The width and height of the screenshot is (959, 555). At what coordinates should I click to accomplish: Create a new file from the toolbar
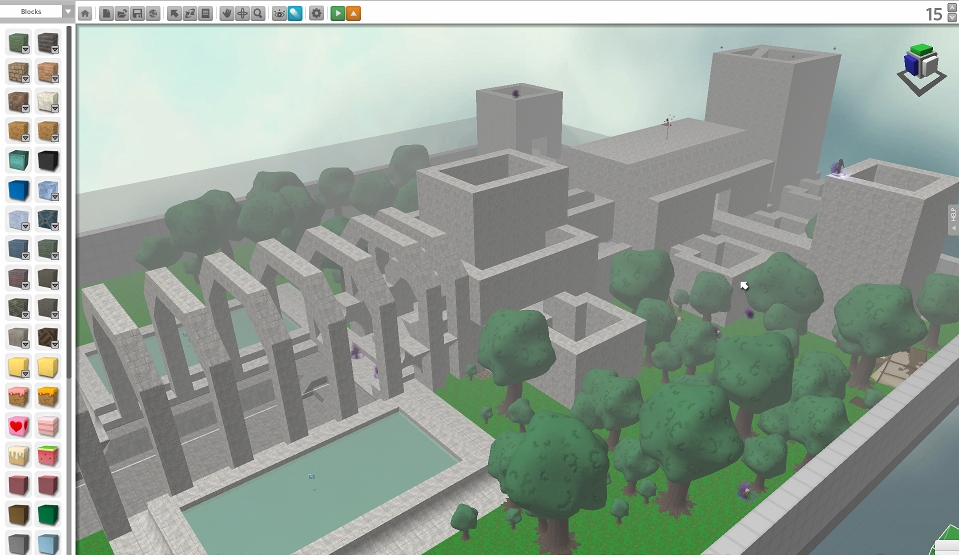click(106, 14)
